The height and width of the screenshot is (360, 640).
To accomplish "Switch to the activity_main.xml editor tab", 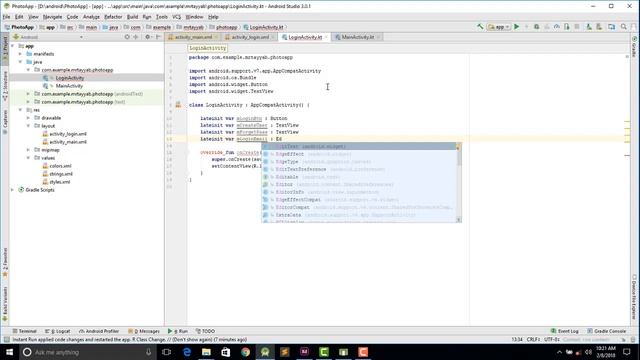I will [x=193, y=37].
